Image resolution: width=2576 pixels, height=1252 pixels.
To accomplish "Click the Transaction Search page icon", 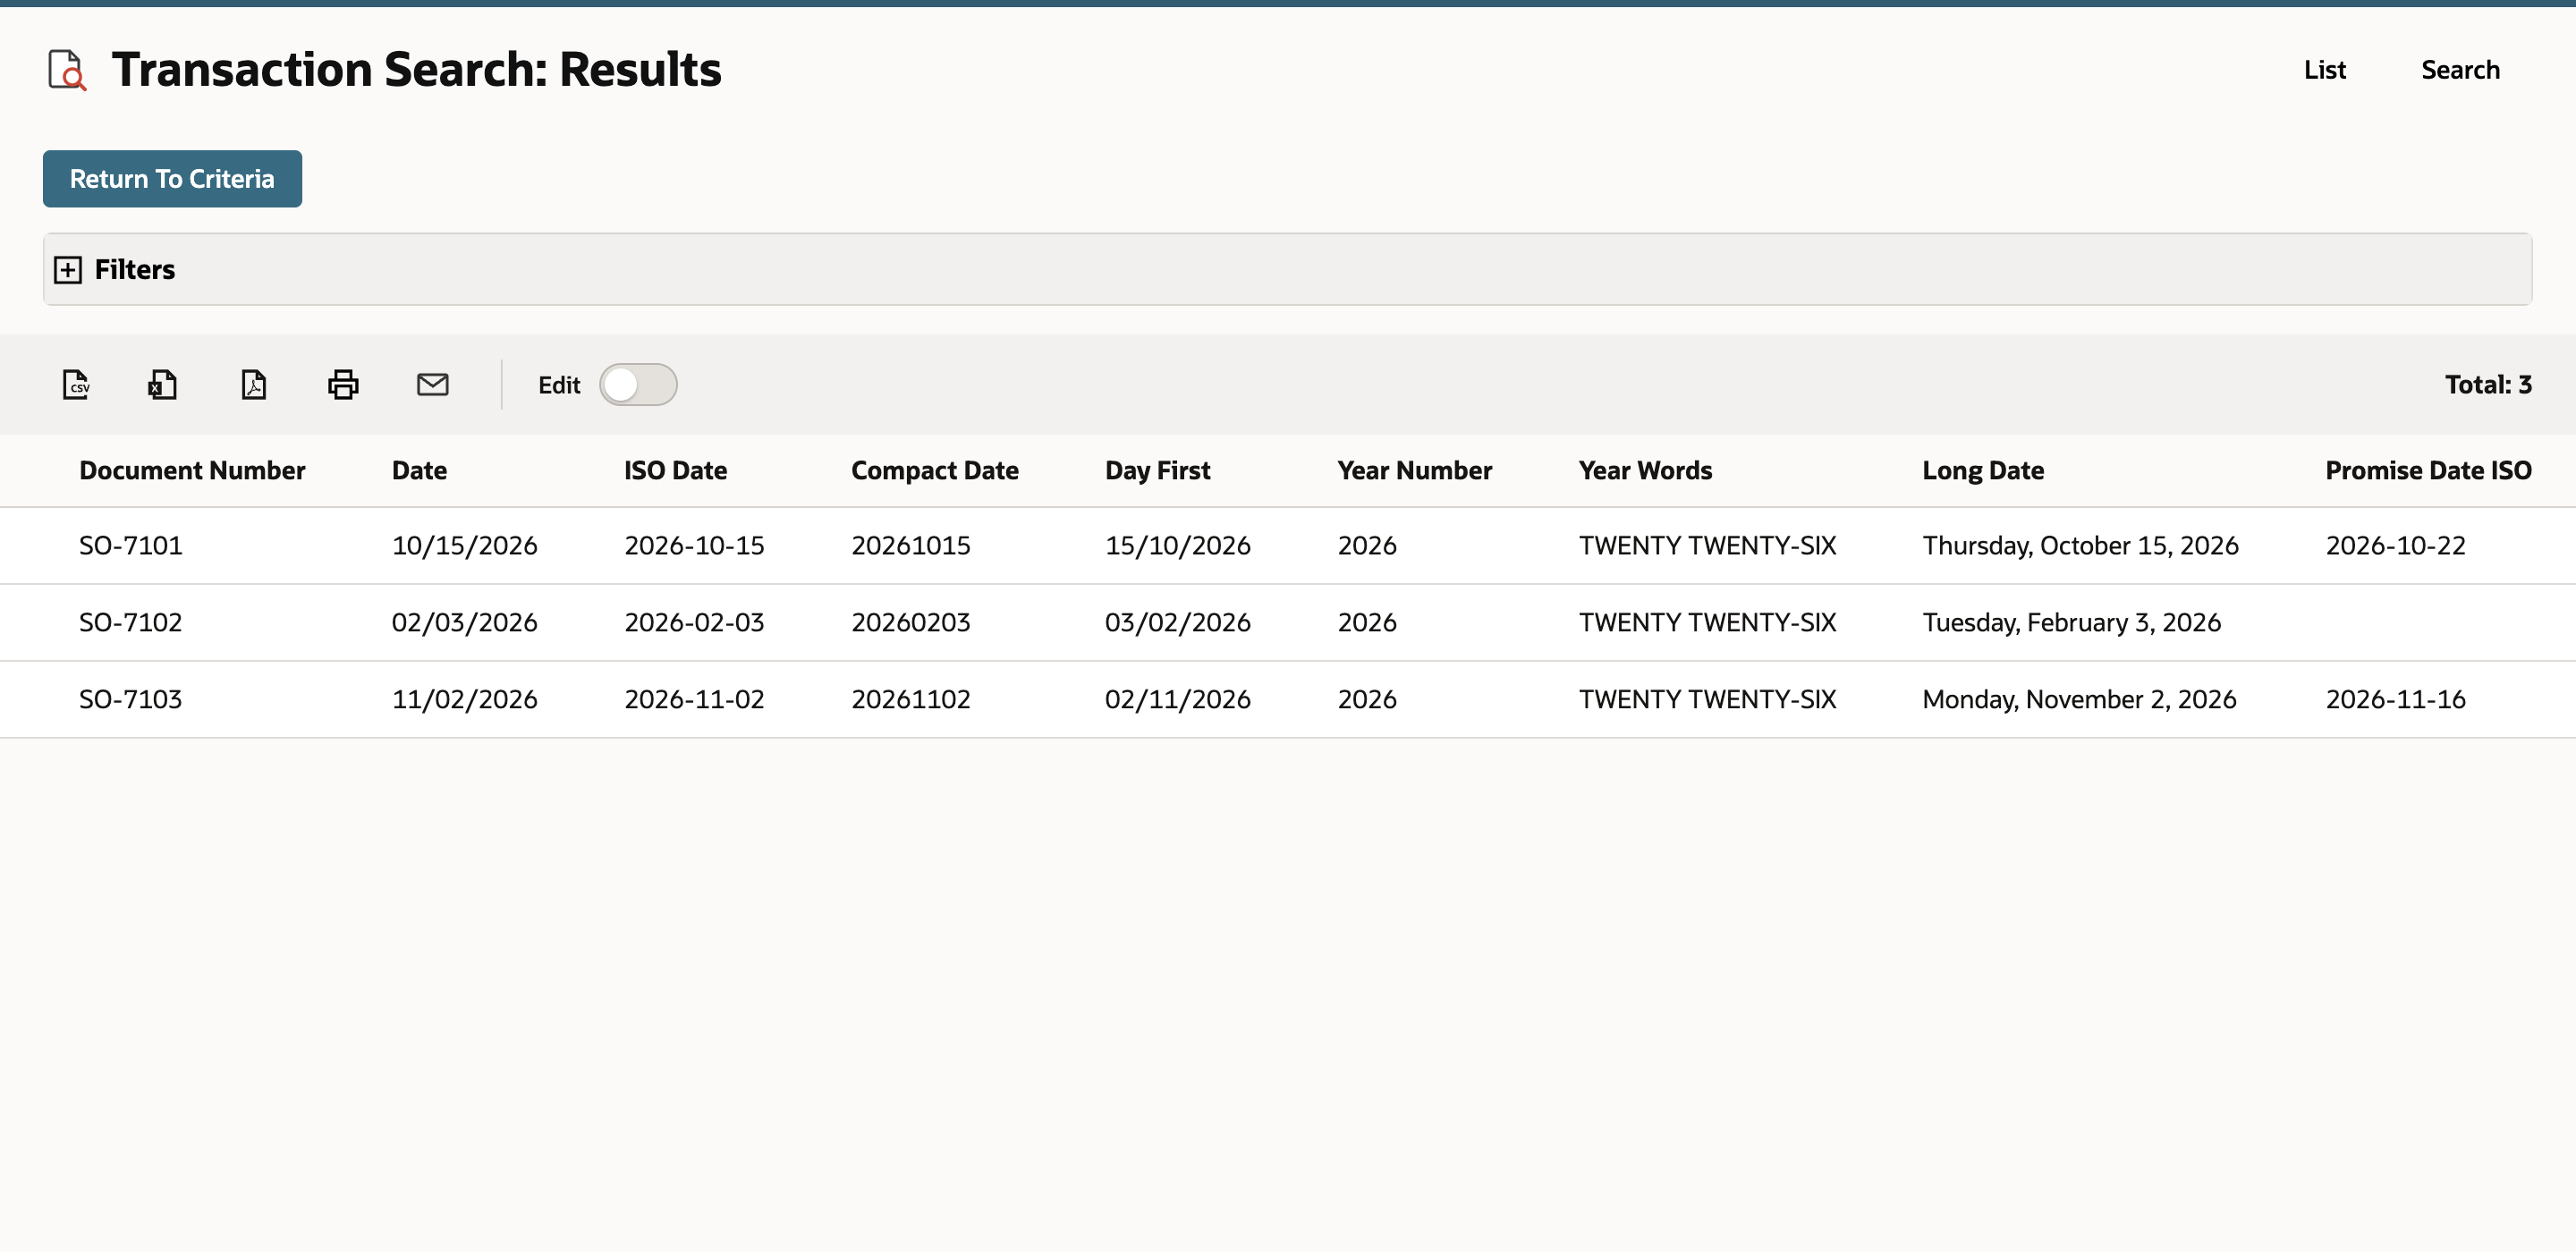I will tap(67, 70).
